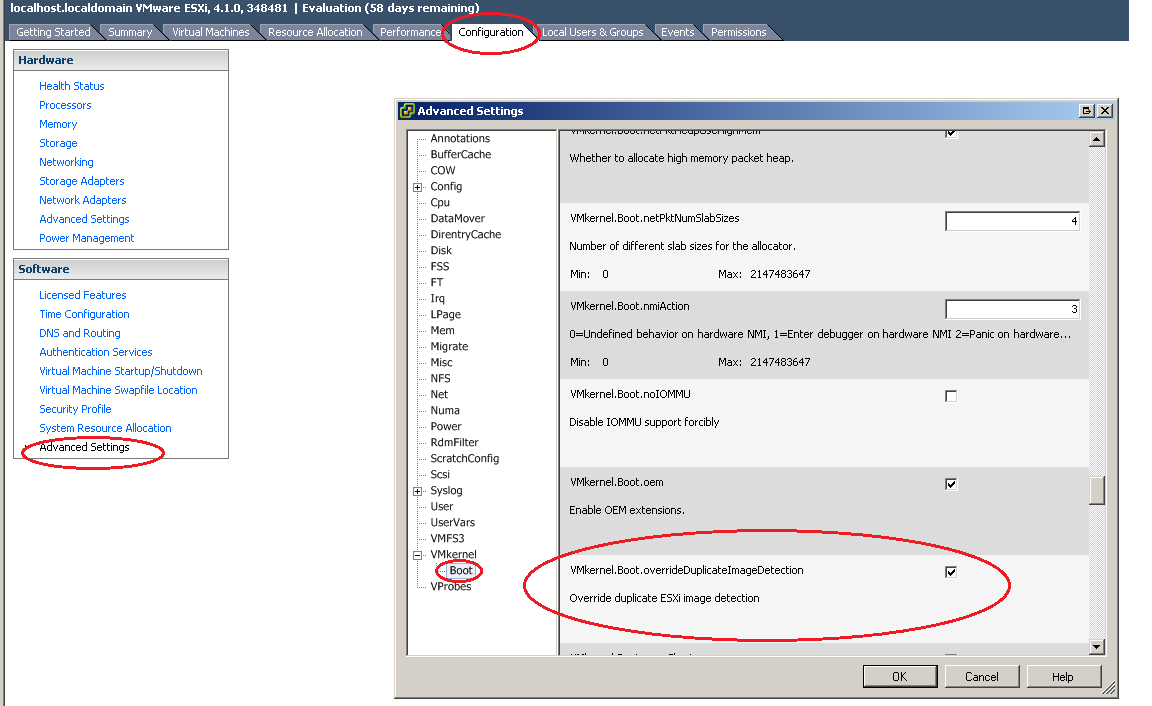Select NFS in settings tree
Viewport: 1152px width, 706px height.
(x=441, y=379)
